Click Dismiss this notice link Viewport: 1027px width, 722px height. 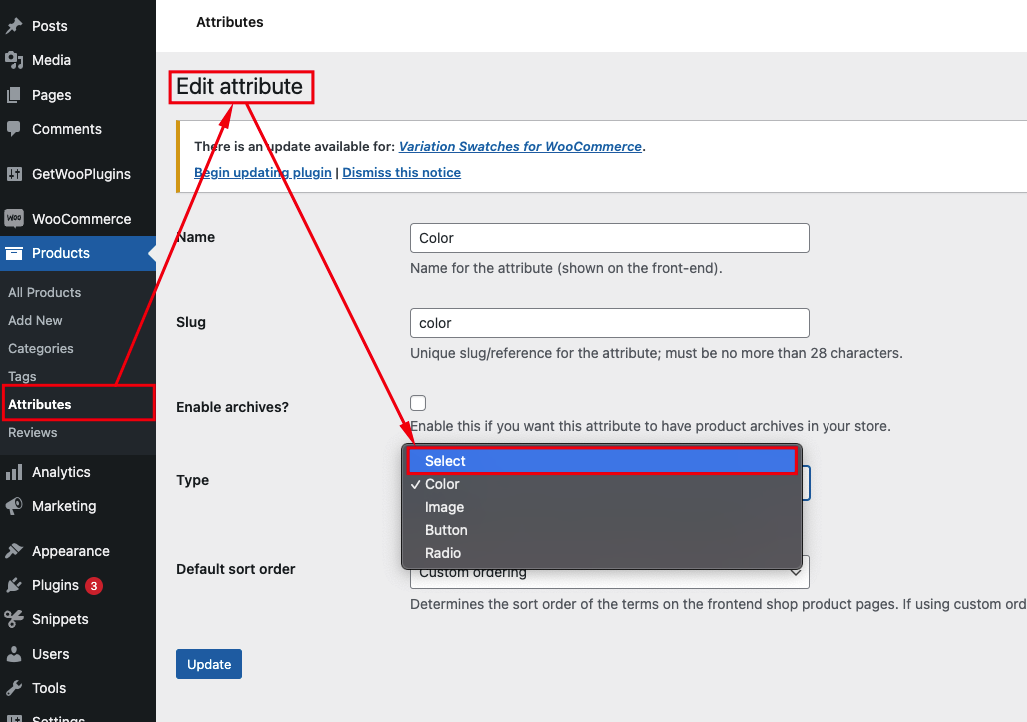point(401,172)
